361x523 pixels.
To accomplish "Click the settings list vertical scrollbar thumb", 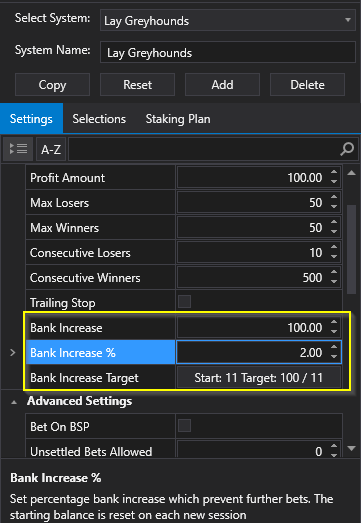I will pos(351,249).
